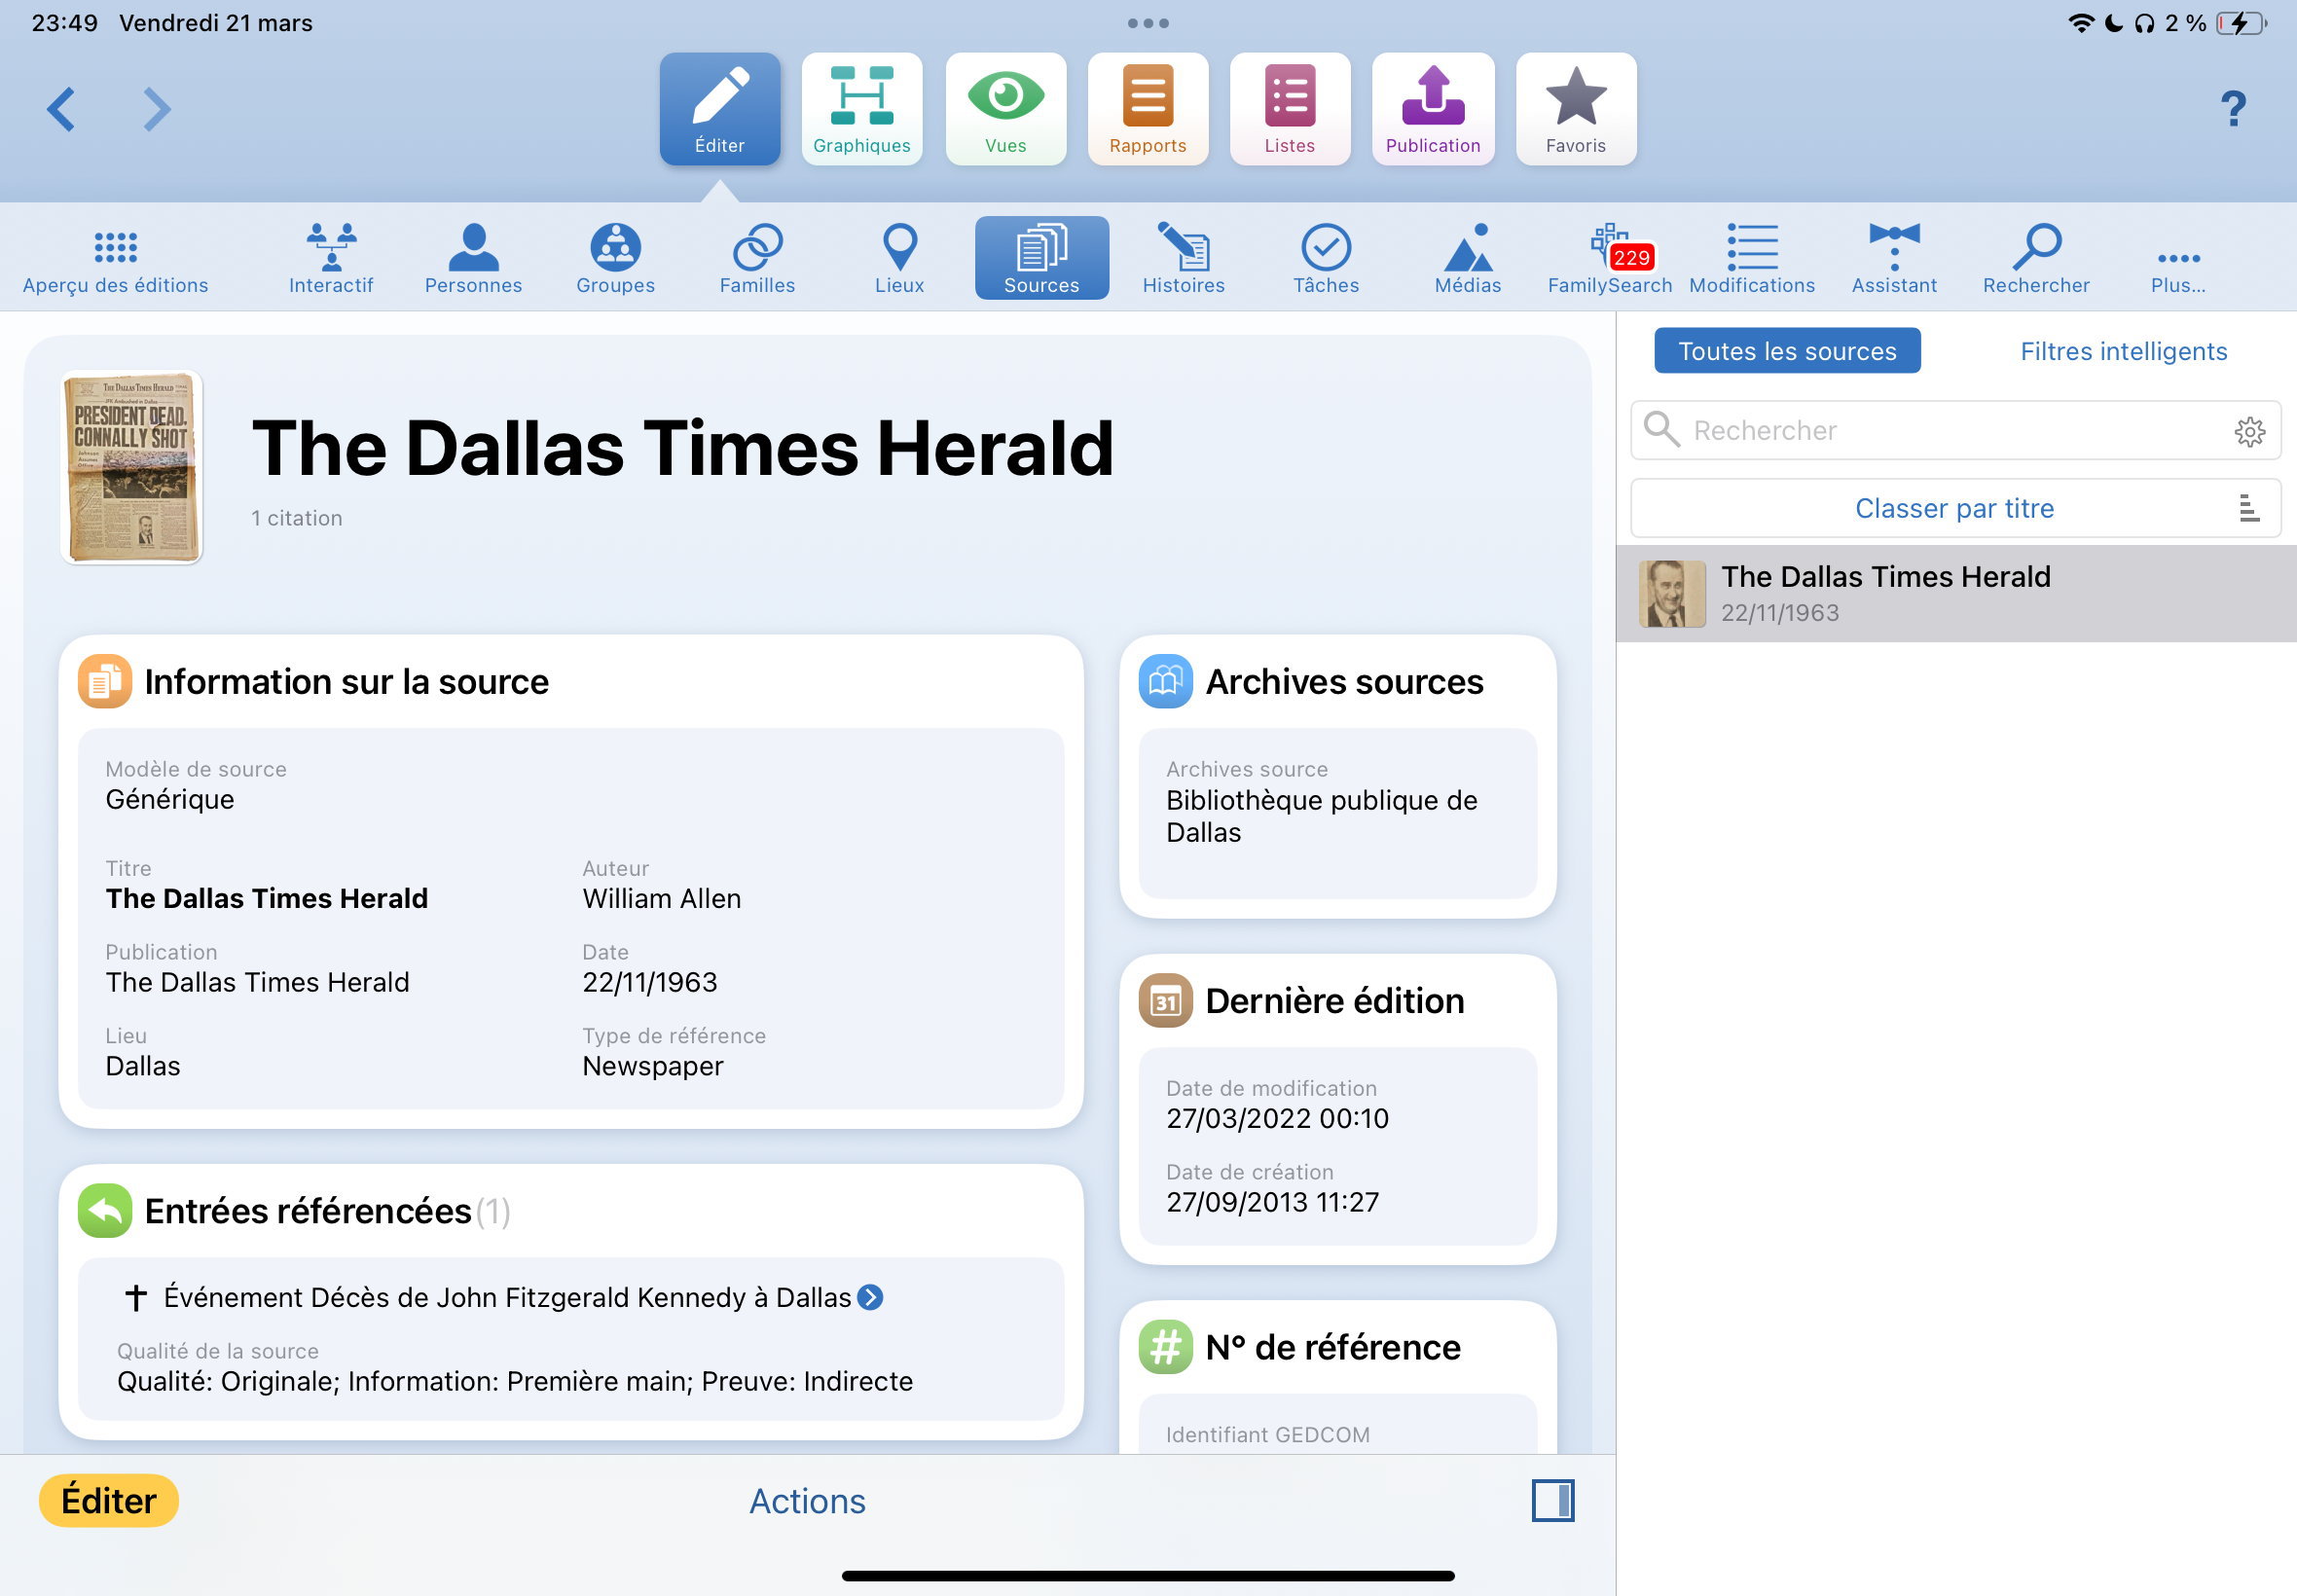Open the Groupes editor

615,259
